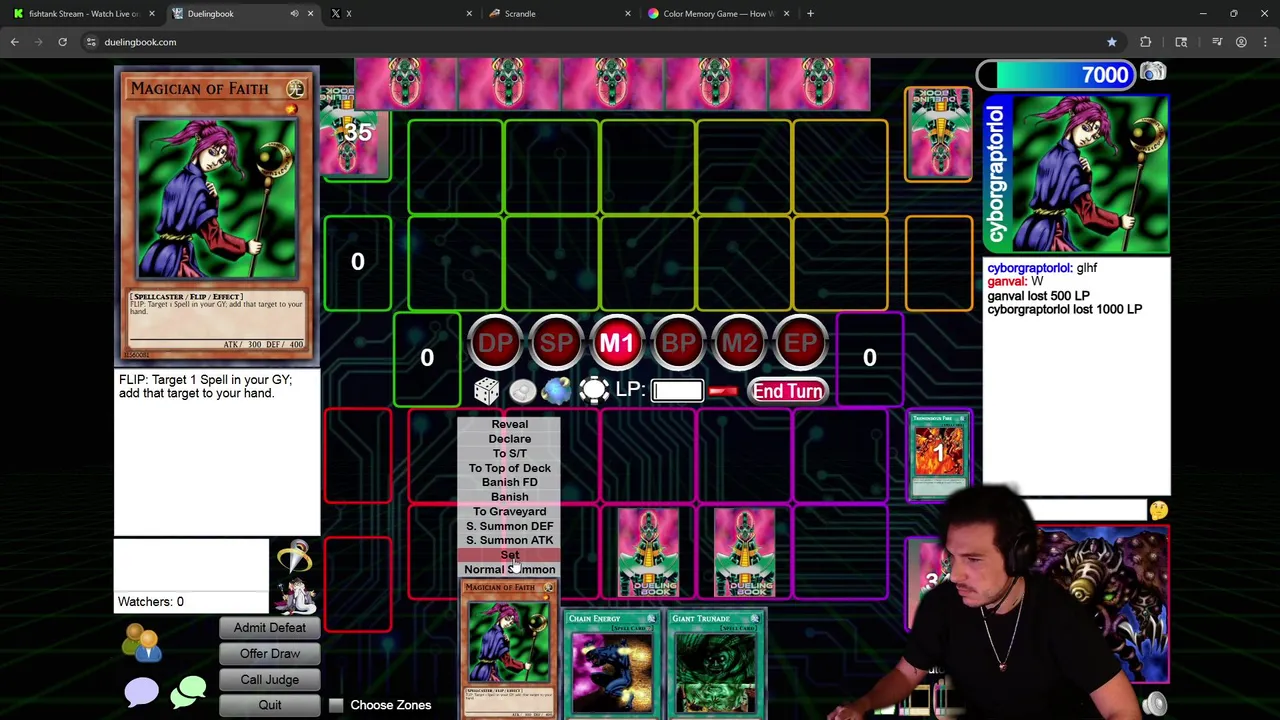The height and width of the screenshot is (720, 1280).
Task: Click the Admit Defeat button
Action: tap(270, 628)
